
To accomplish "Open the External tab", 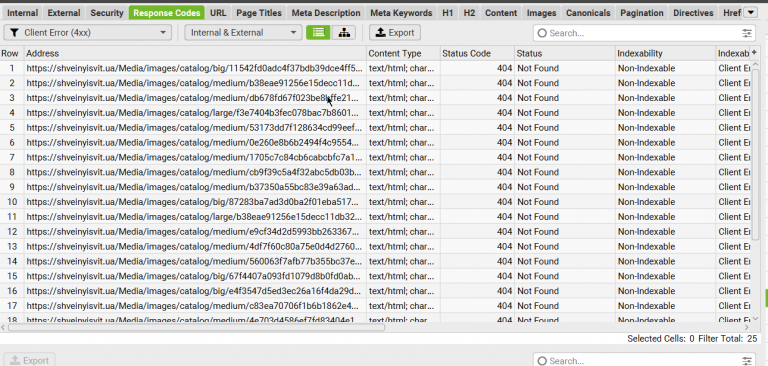I will pyautogui.click(x=64, y=13).
